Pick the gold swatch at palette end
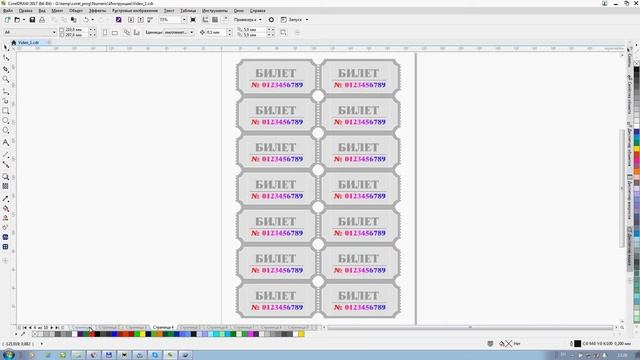The width and height of the screenshot is (640, 360). point(301,334)
